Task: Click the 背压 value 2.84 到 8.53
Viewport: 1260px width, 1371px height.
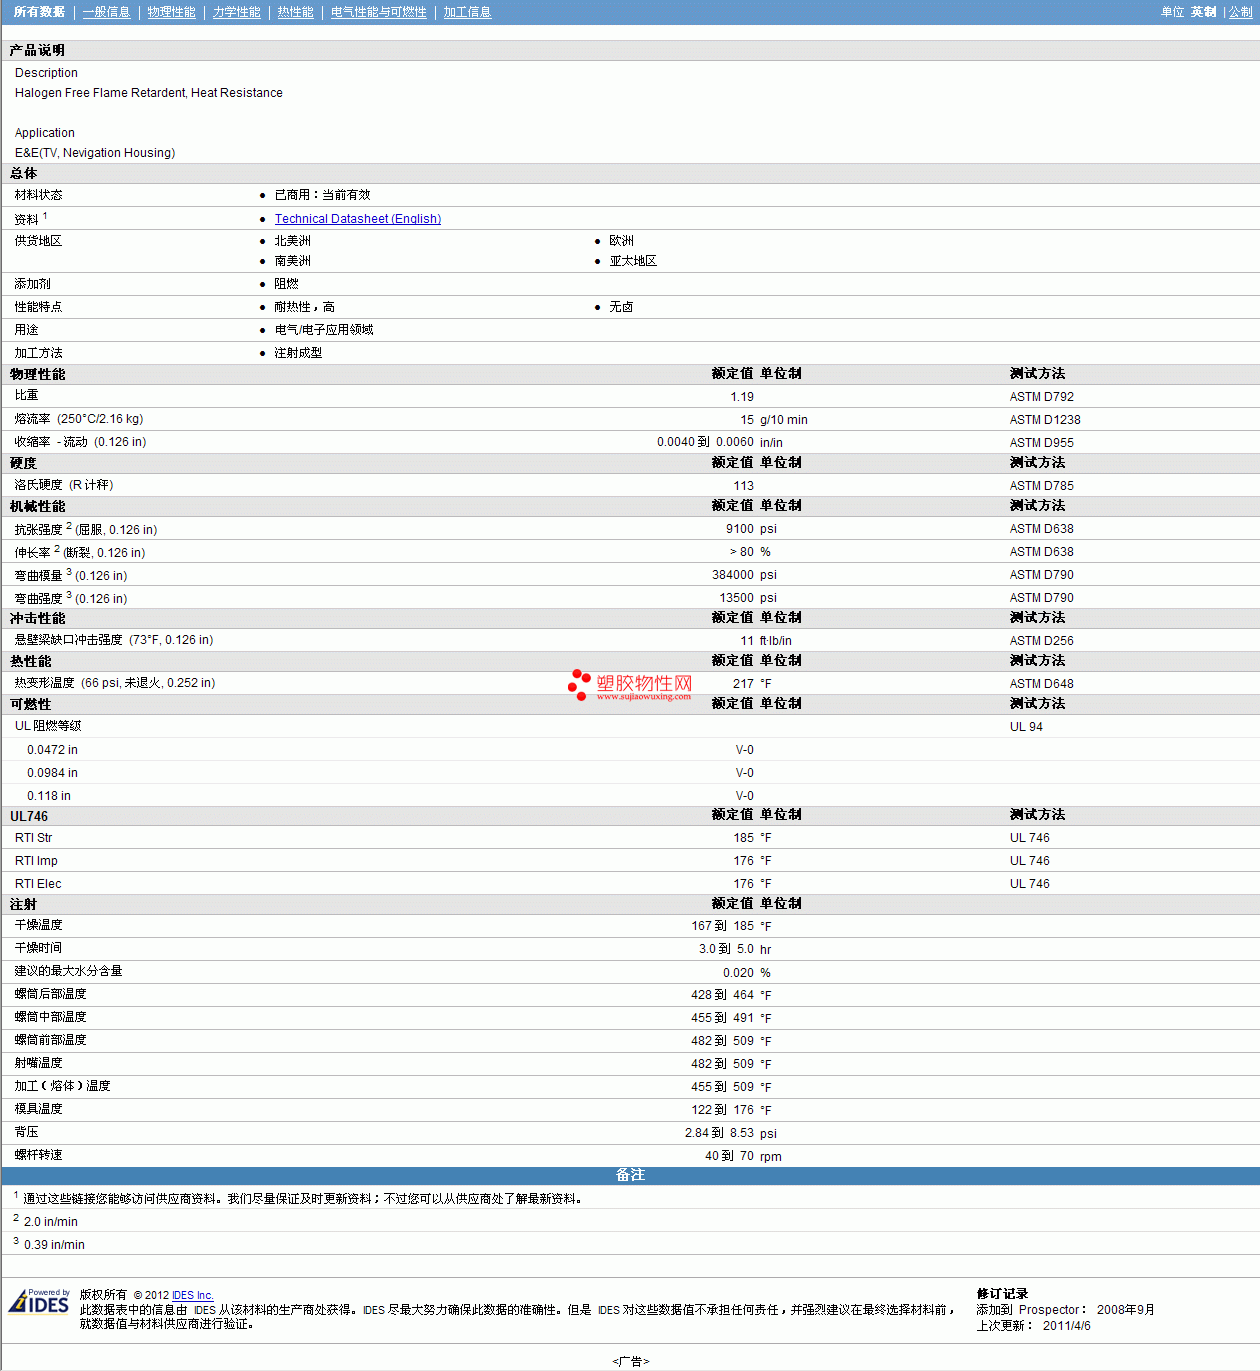Action: 720,1133
